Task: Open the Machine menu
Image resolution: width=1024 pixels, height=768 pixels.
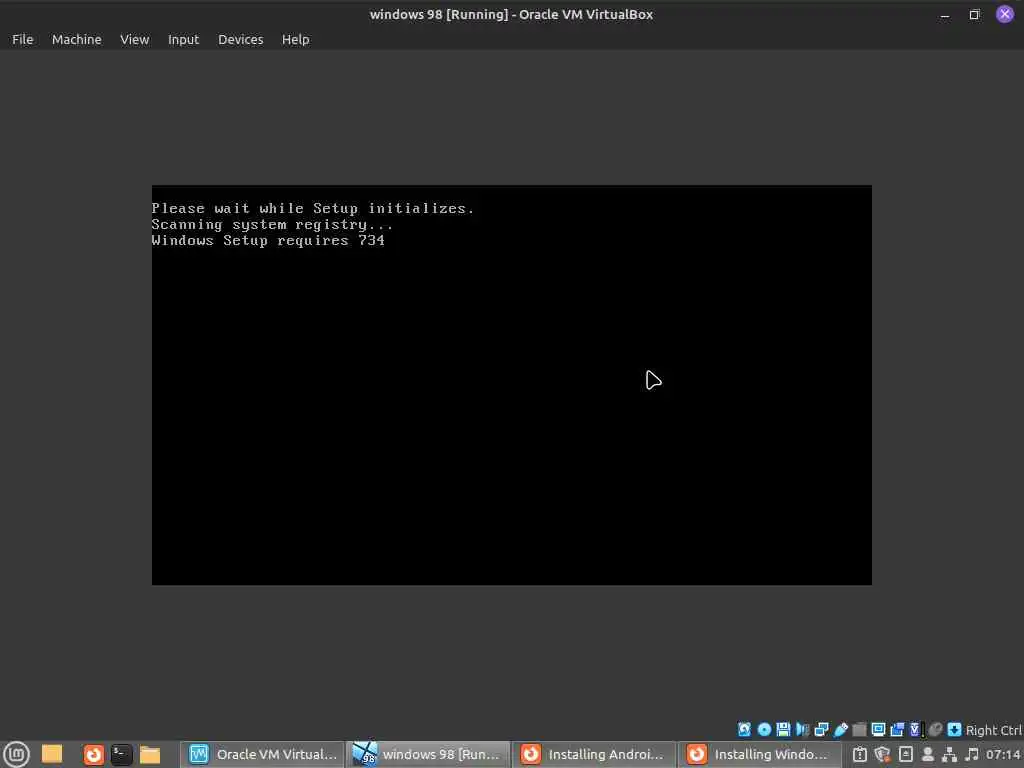Action: 76,39
